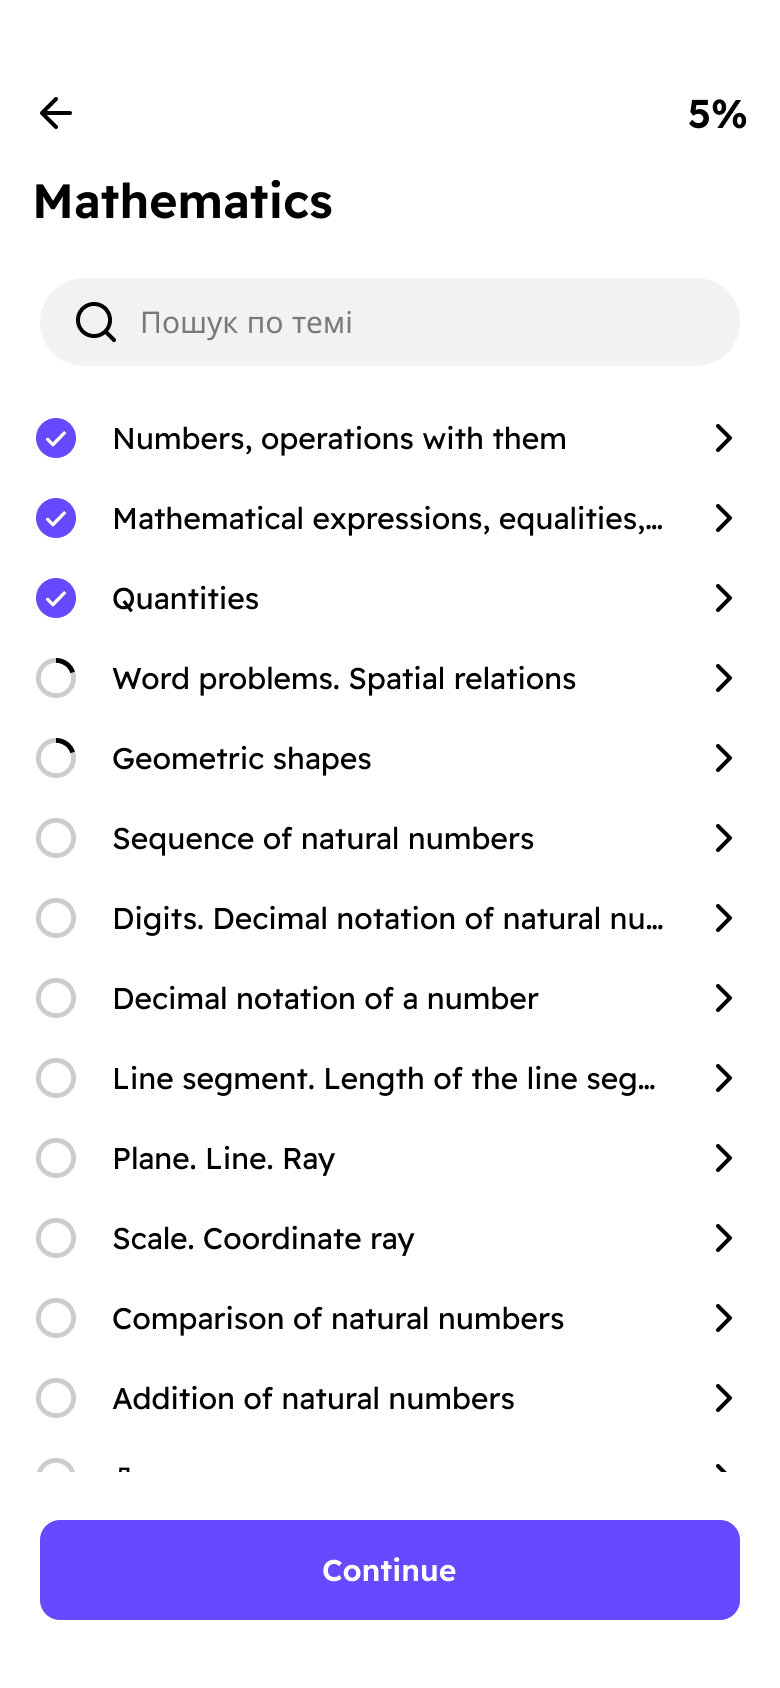Open Comparison of natural numbers topic
This screenshot has height=1688, width=780.
338,1318
